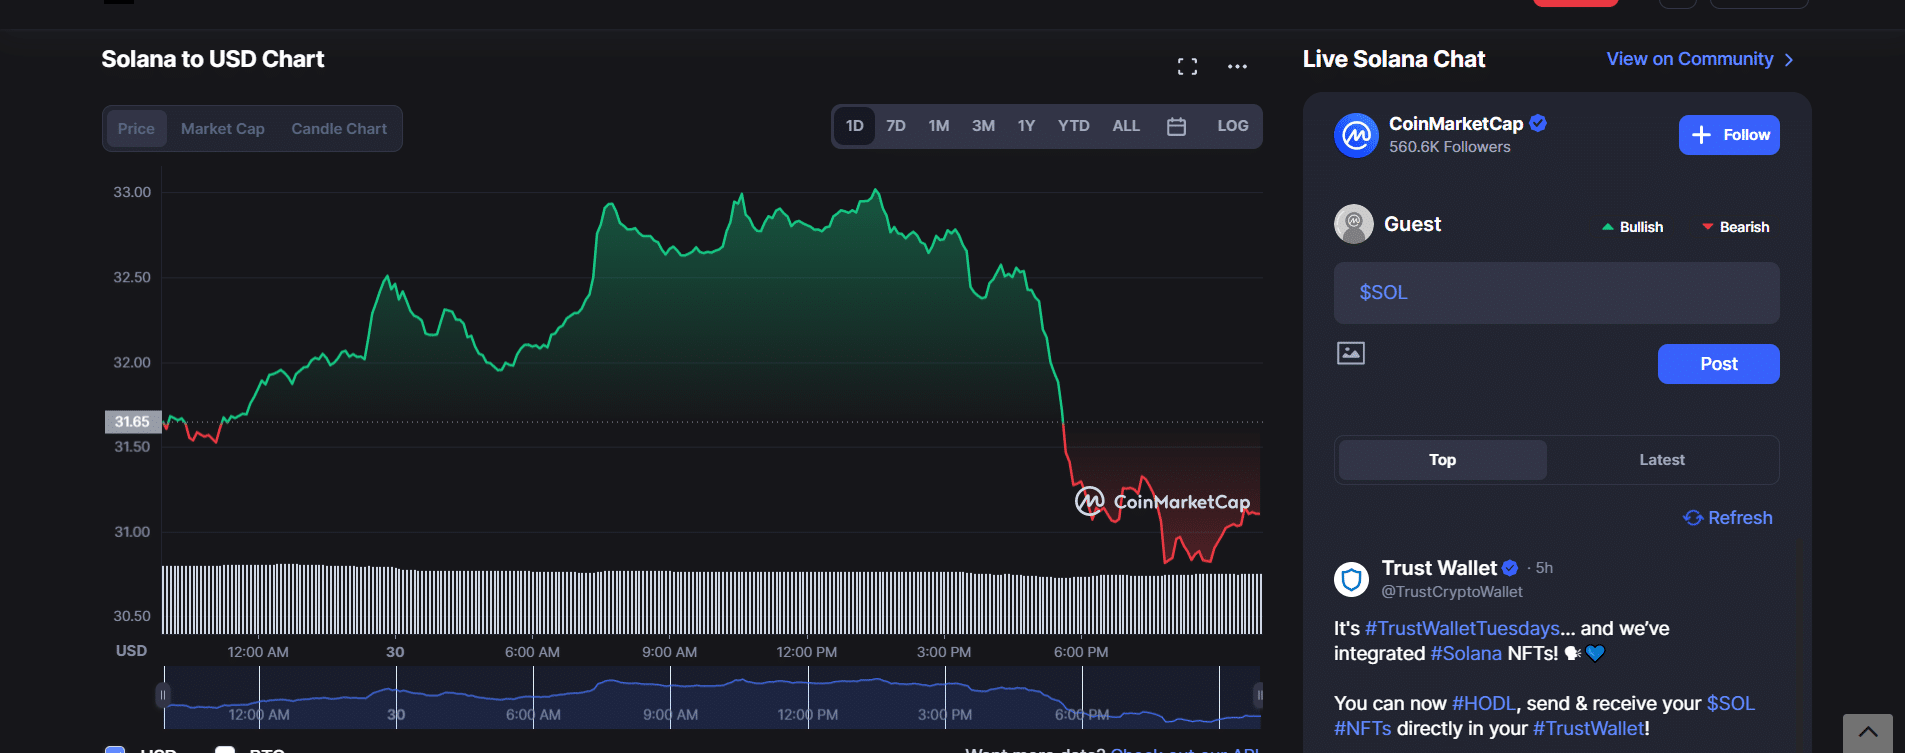
Task: Click the scroll-to-top arrow button
Action: tap(1868, 733)
